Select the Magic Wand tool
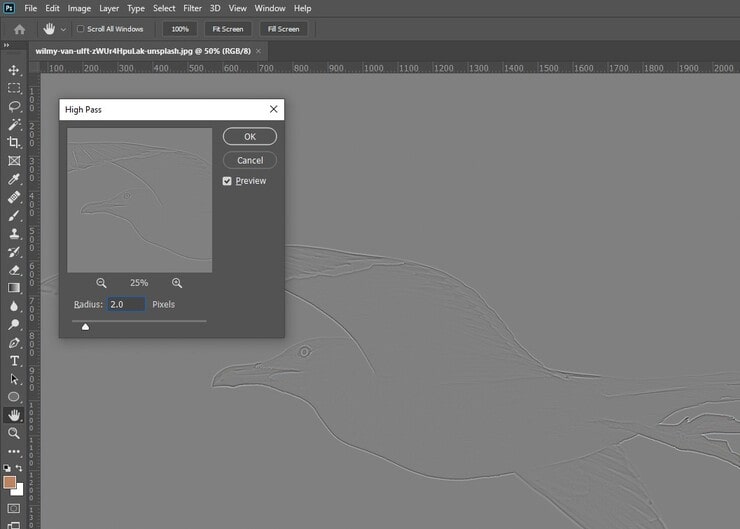Screen dimensions: 740x529 coord(14,125)
